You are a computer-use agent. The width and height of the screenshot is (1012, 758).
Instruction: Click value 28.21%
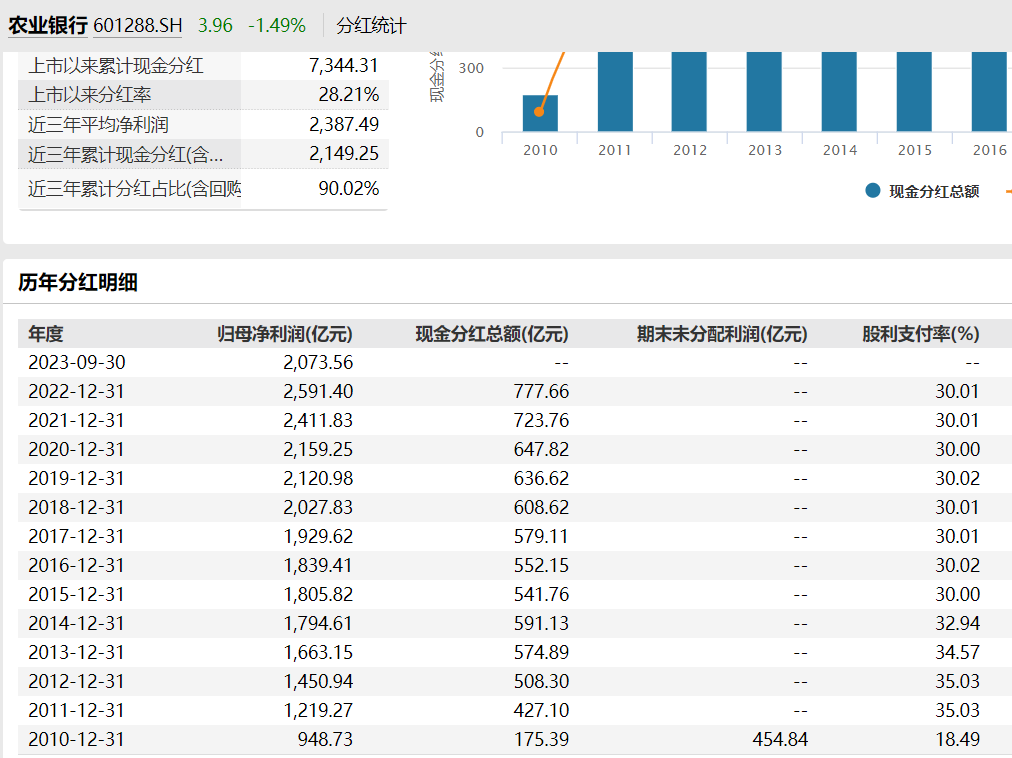(349, 95)
